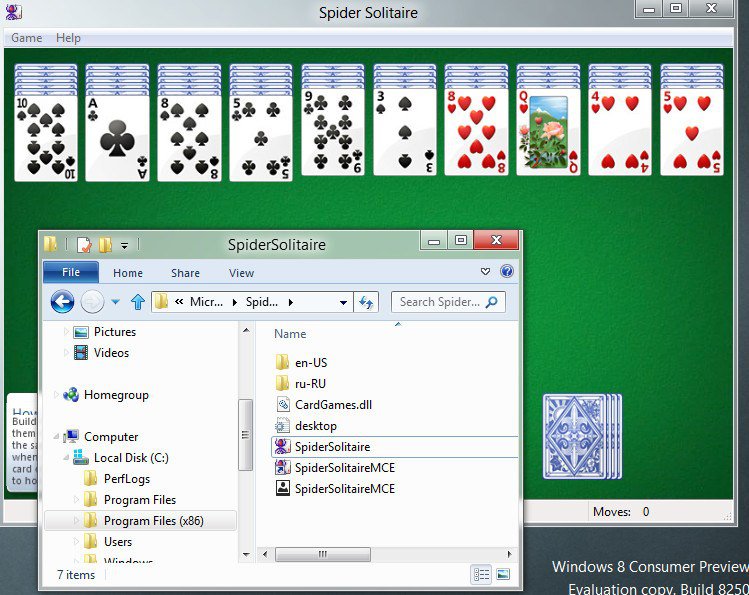Screen dimensions: 749x595
Task: Click the New folder quick access icon
Action: 106,245
